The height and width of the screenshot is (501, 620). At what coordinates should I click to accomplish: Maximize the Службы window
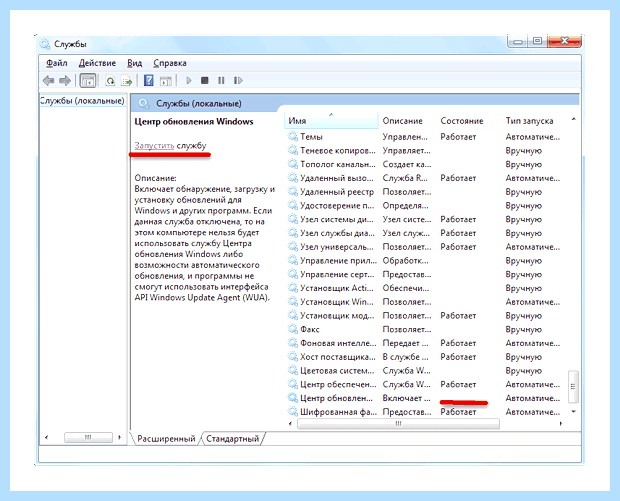(x=537, y=41)
